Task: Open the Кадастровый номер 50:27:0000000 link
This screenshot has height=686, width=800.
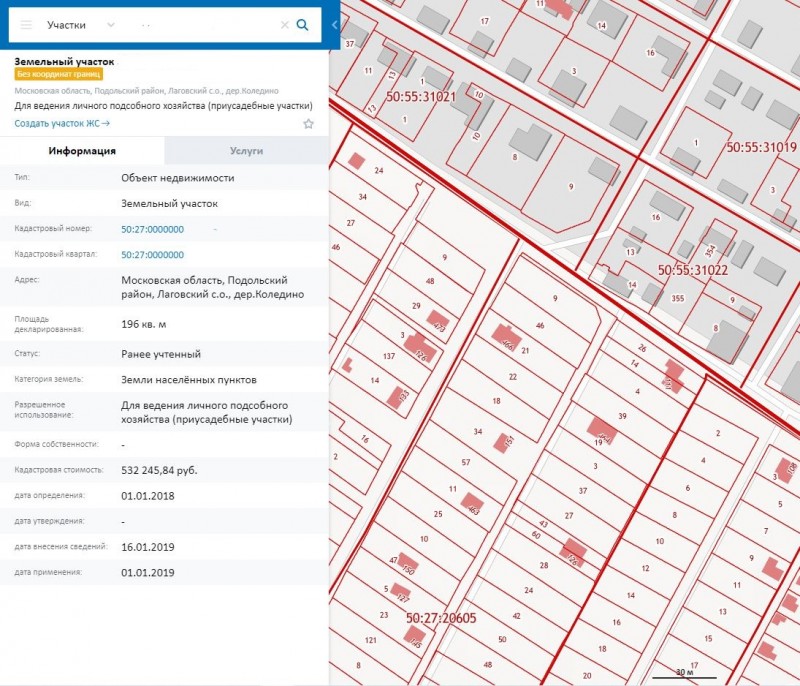Action: [152, 230]
